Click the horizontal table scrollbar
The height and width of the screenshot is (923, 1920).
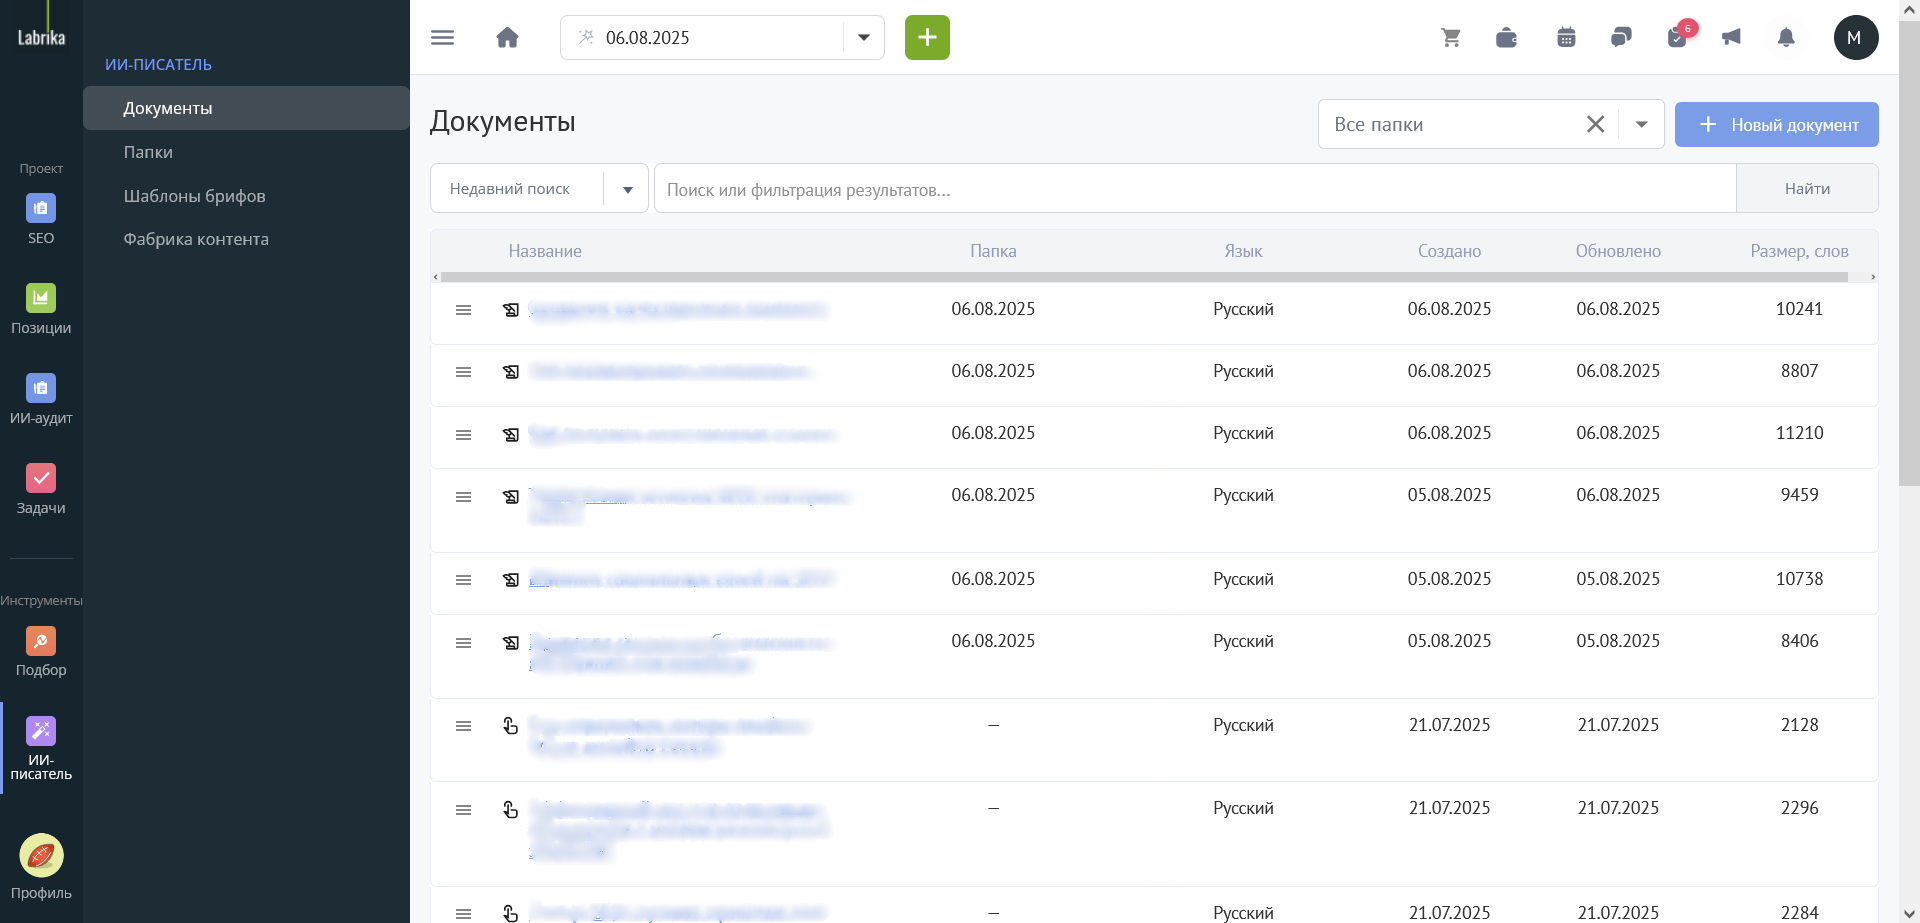[x=1144, y=277]
